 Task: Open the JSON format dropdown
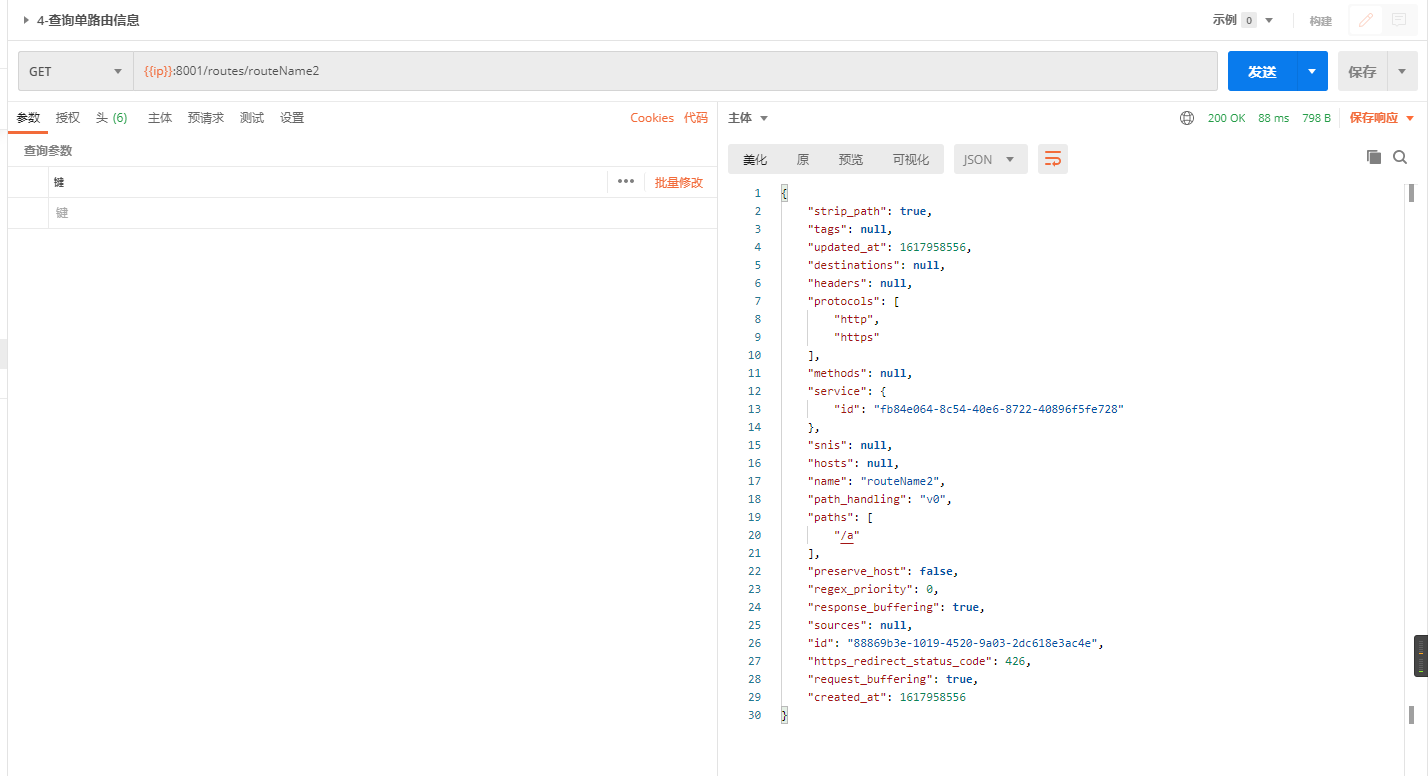coord(990,159)
